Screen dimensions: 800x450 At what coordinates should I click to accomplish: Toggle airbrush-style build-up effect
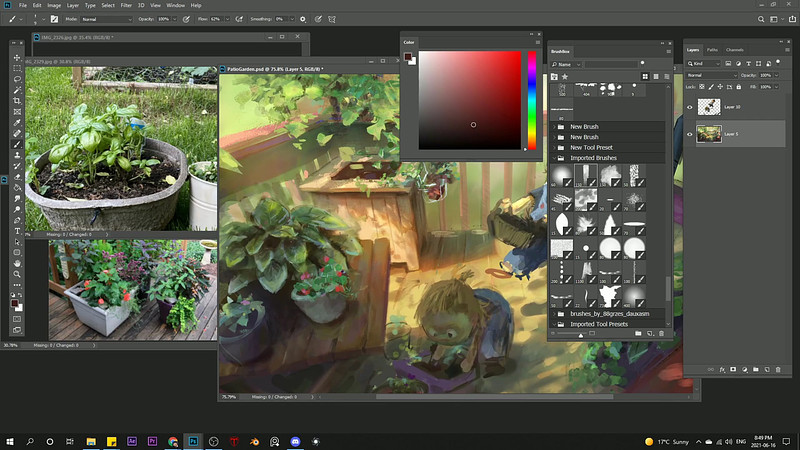(x=239, y=19)
